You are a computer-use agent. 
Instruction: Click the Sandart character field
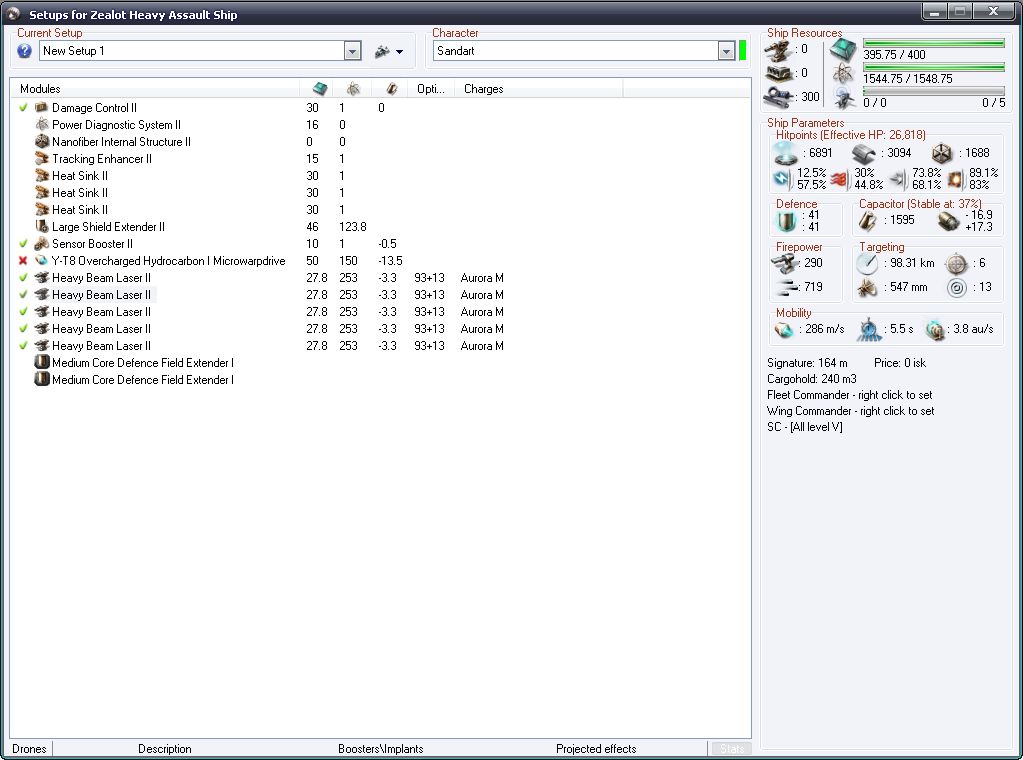(576, 51)
